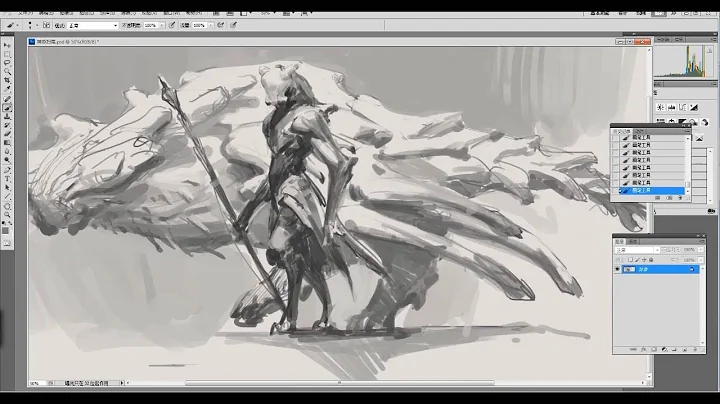This screenshot has height=404, width=720.
Task: Add a Brightness/Contrast adjustment
Action: point(660,107)
